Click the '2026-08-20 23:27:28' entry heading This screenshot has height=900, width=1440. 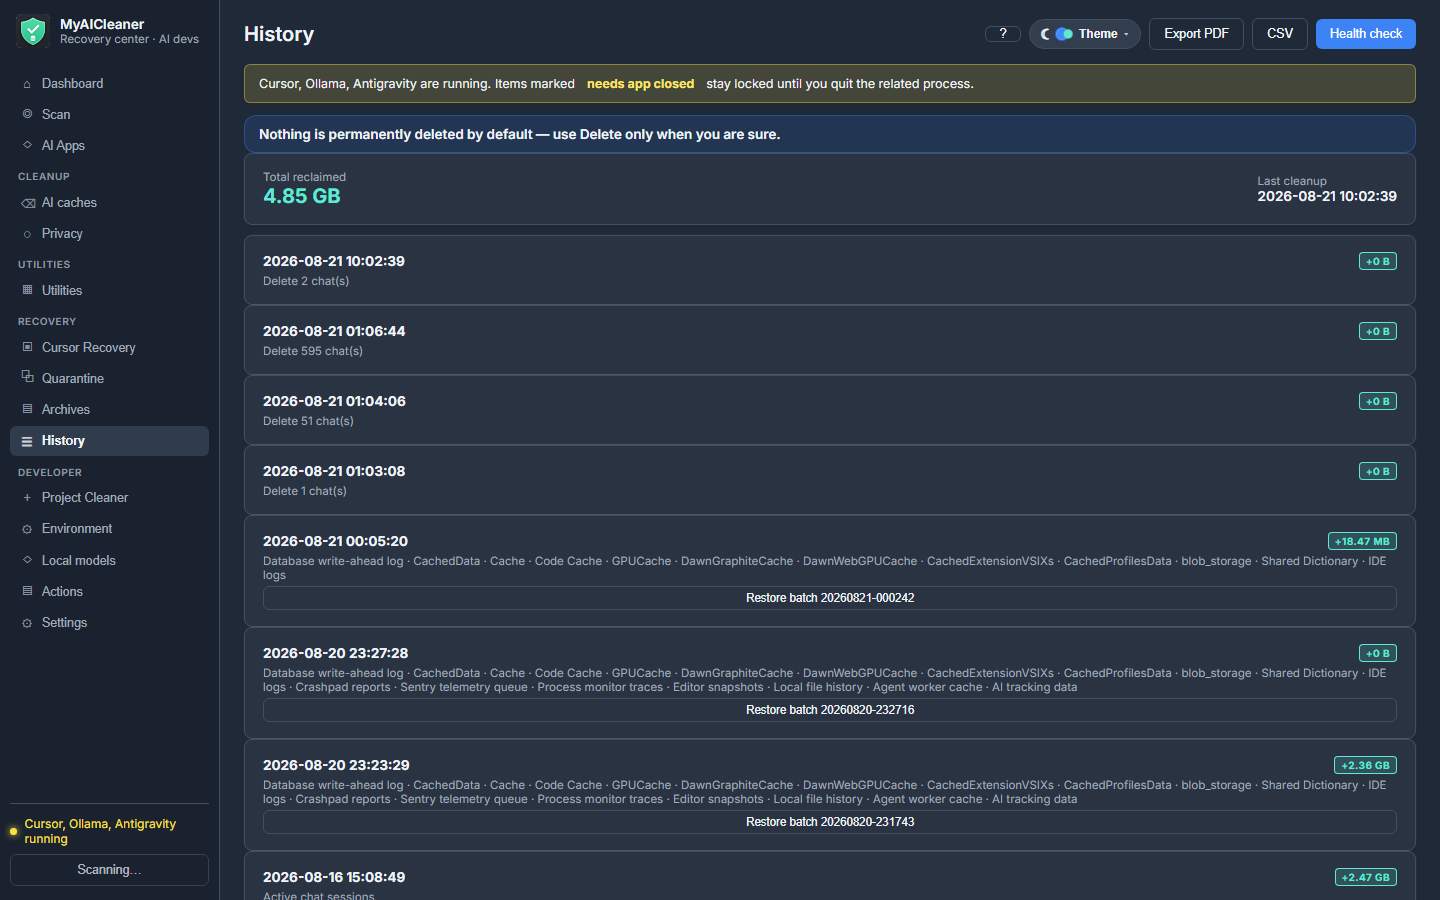pos(336,653)
